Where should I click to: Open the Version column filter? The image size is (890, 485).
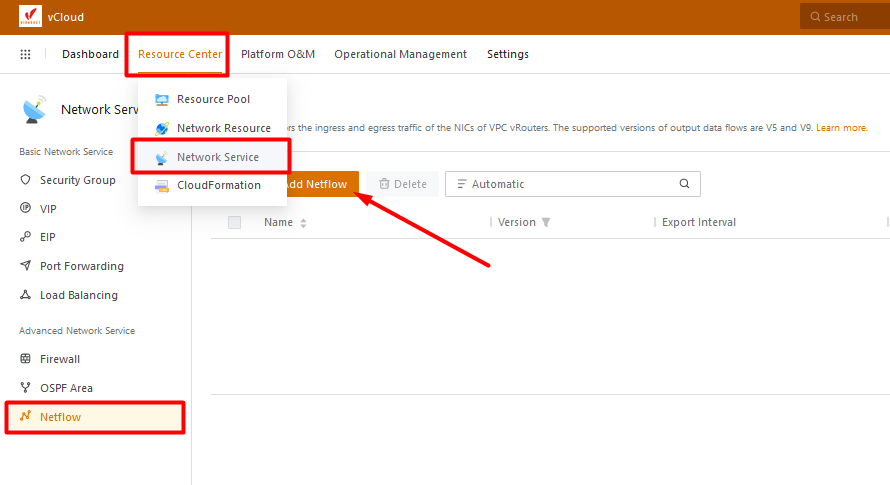click(546, 222)
